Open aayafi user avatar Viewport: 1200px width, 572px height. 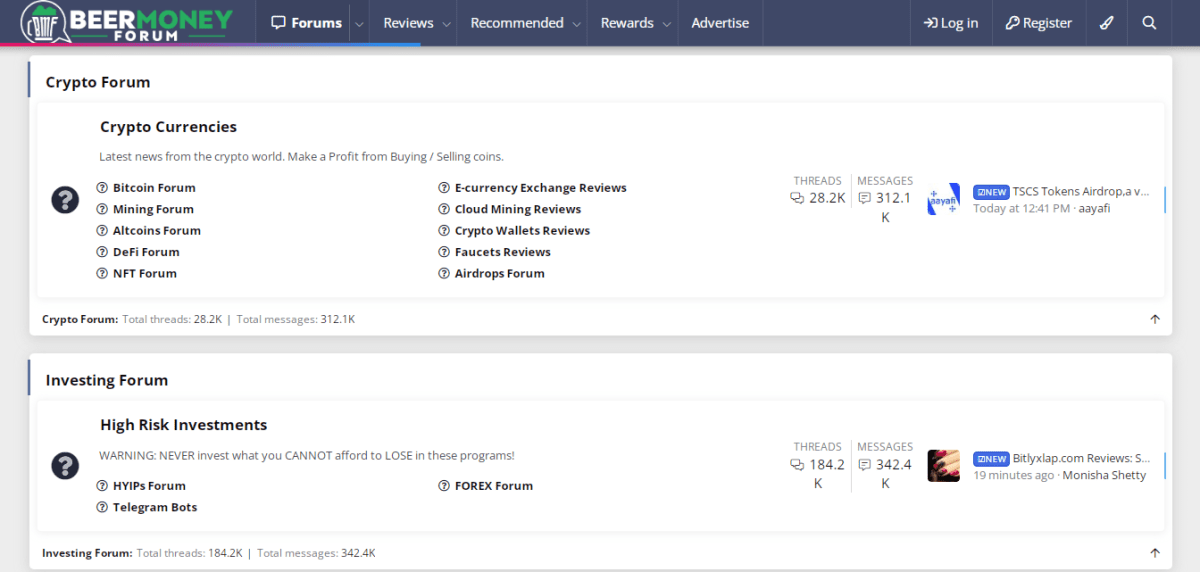click(943, 199)
